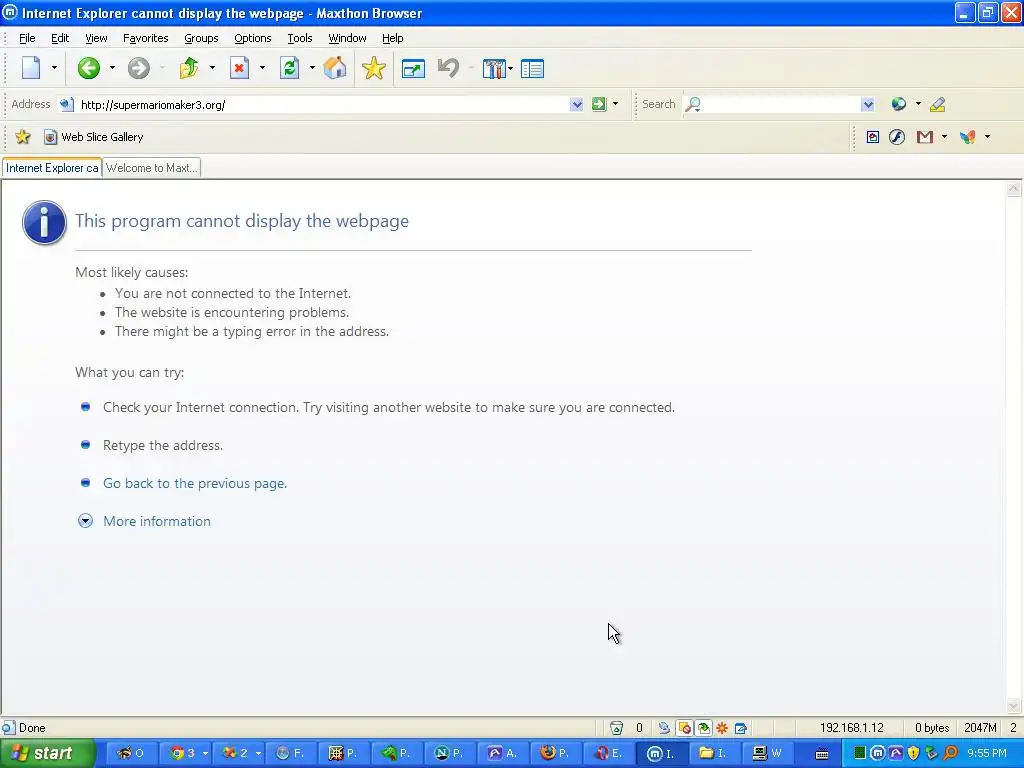1024x768 pixels.
Task: Switch to Welcome to Maxt... tab
Action: pyautogui.click(x=152, y=168)
